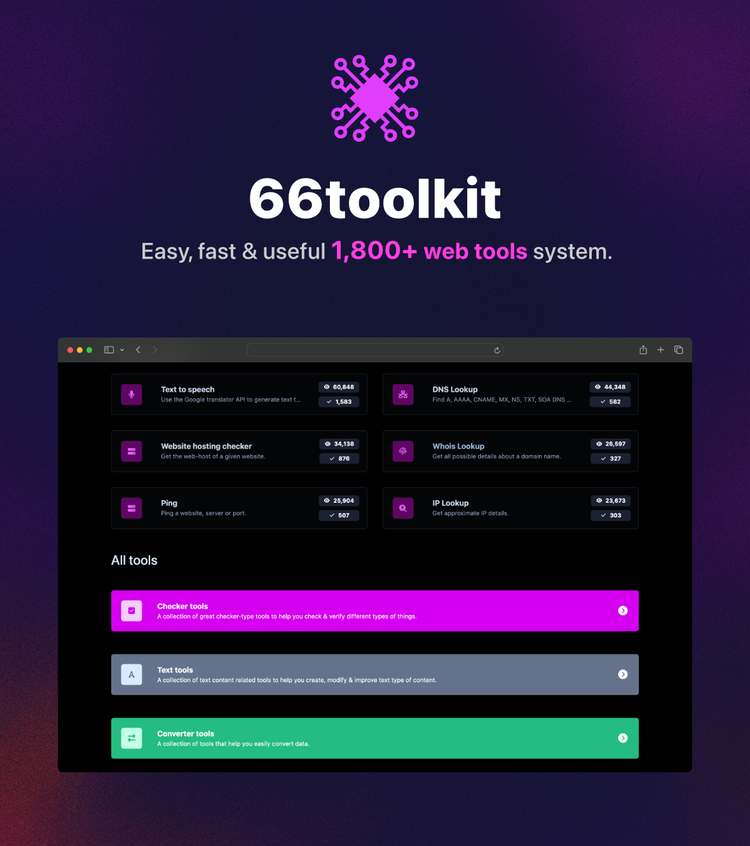Go back with browser back arrow
The height and width of the screenshot is (846, 750).
point(138,350)
